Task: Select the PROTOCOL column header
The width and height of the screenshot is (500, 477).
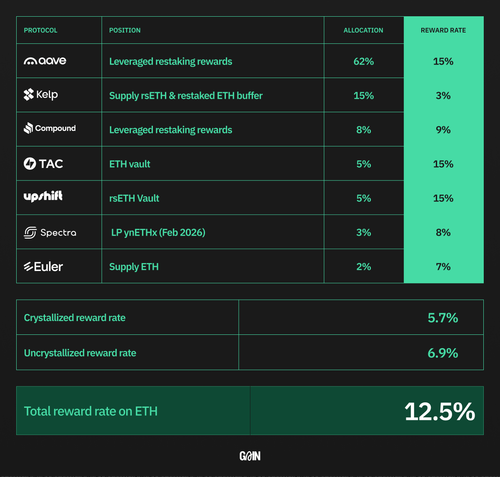Action: click(x=40, y=30)
